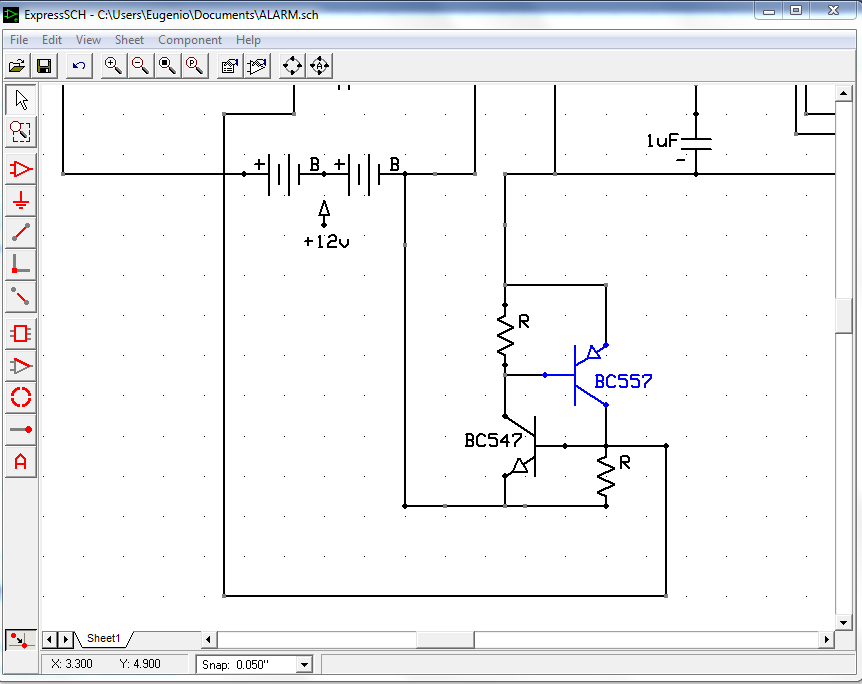Click the X: 3.300 coordinate readout
Viewport: 862px width, 684px height.
[72, 664]
